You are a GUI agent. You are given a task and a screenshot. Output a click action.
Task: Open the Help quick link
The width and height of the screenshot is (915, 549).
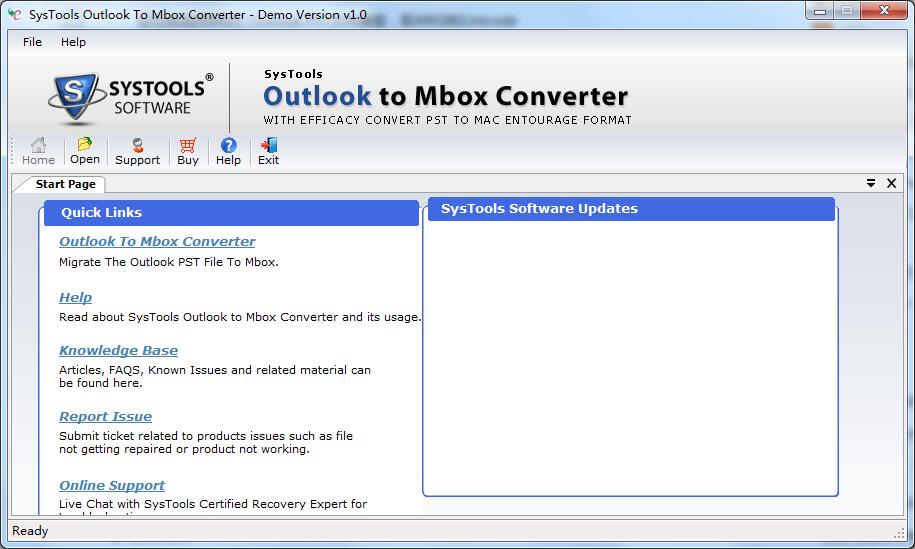pyautogui.click(x=75, y=298)
